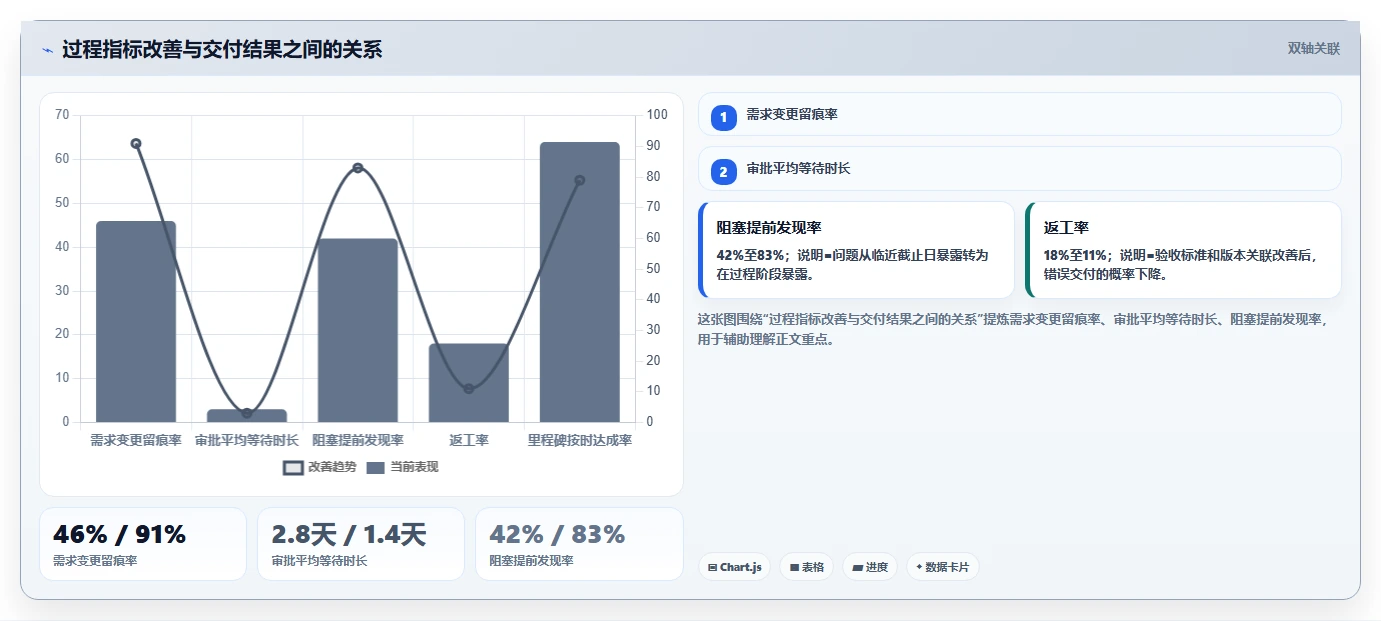Click the x-axis label 审批平均等待时长
This screenshot has height=621, width=1381.
(247, 440)
